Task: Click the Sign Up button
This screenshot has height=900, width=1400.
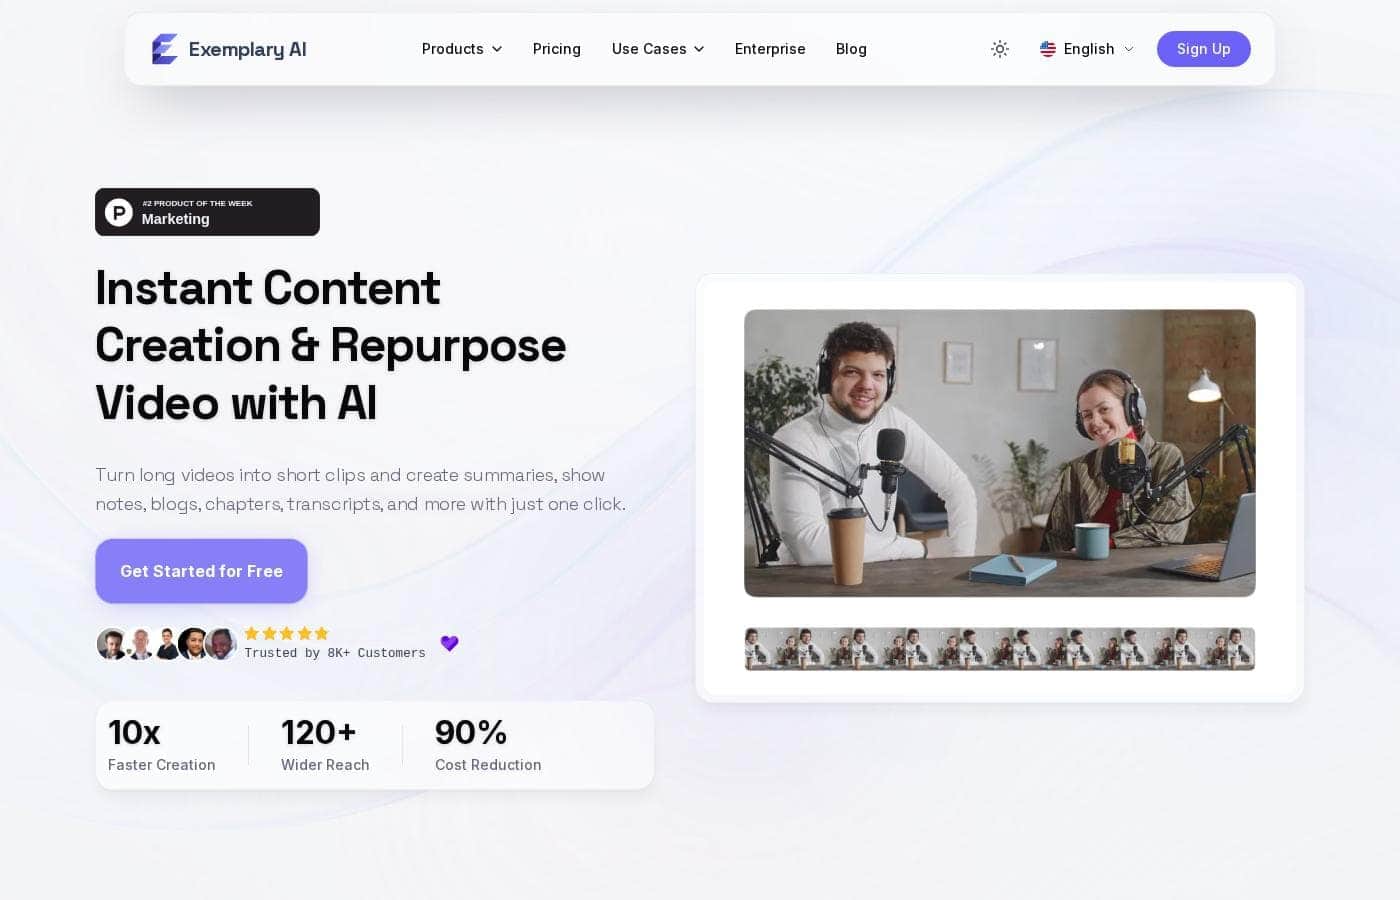Action: coord(1203,49)
